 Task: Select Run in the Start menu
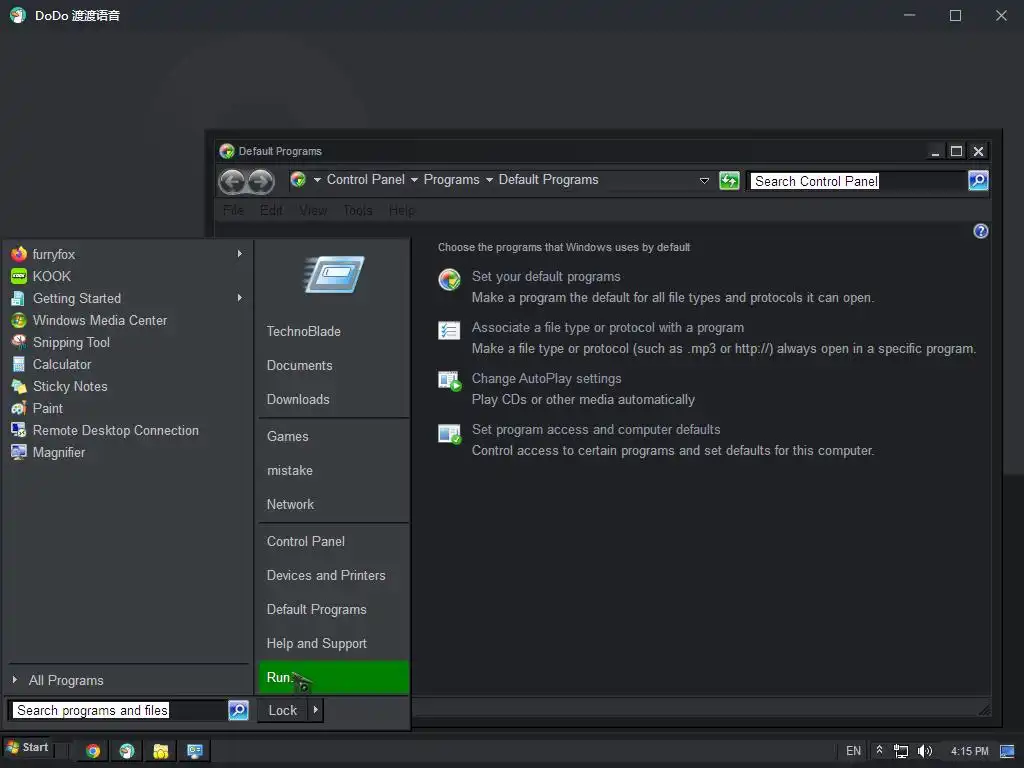(334, 677)
